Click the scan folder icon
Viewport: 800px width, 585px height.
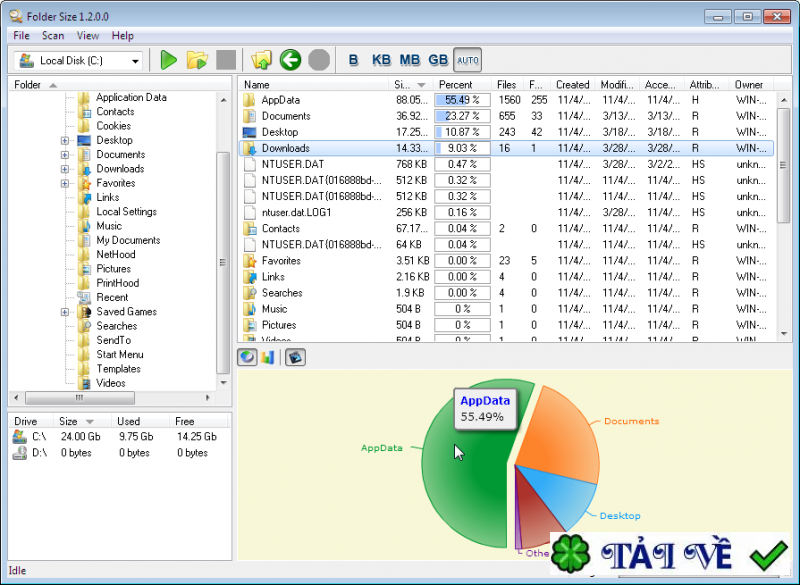click(x=197, y=60)
